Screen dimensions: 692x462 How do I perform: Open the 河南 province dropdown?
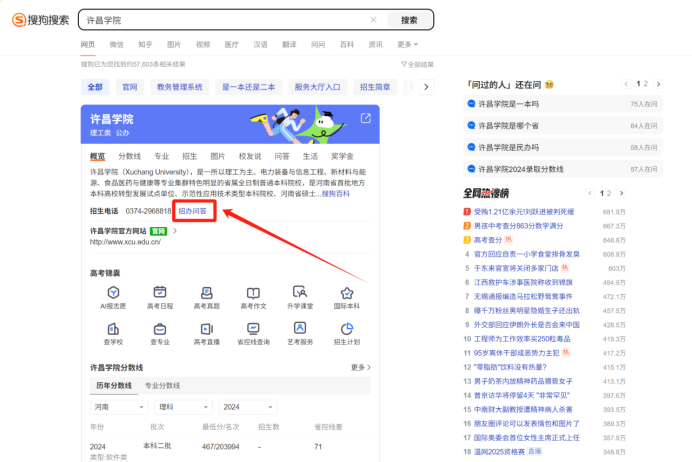(x=119, y=407)
